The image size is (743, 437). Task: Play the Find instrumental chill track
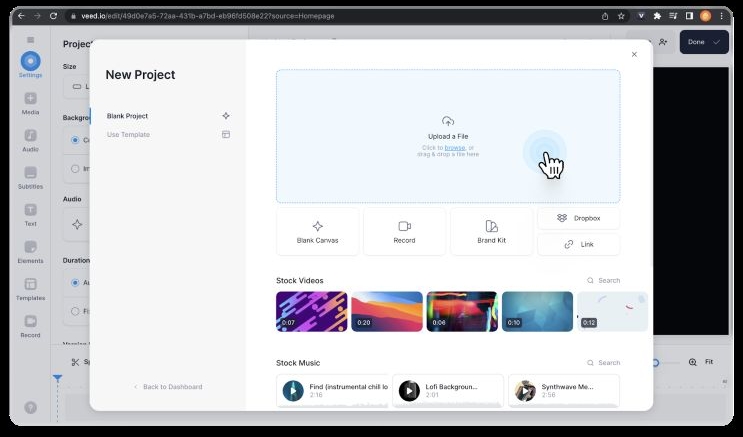coord(293,391)
